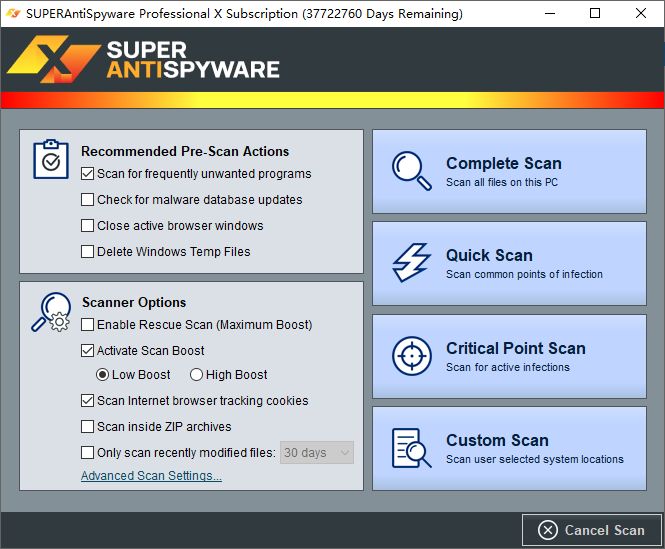Uncheck Activate Scan Boost
The height and width of the screenshot is (549, 665).
click(x=87, y=350)
